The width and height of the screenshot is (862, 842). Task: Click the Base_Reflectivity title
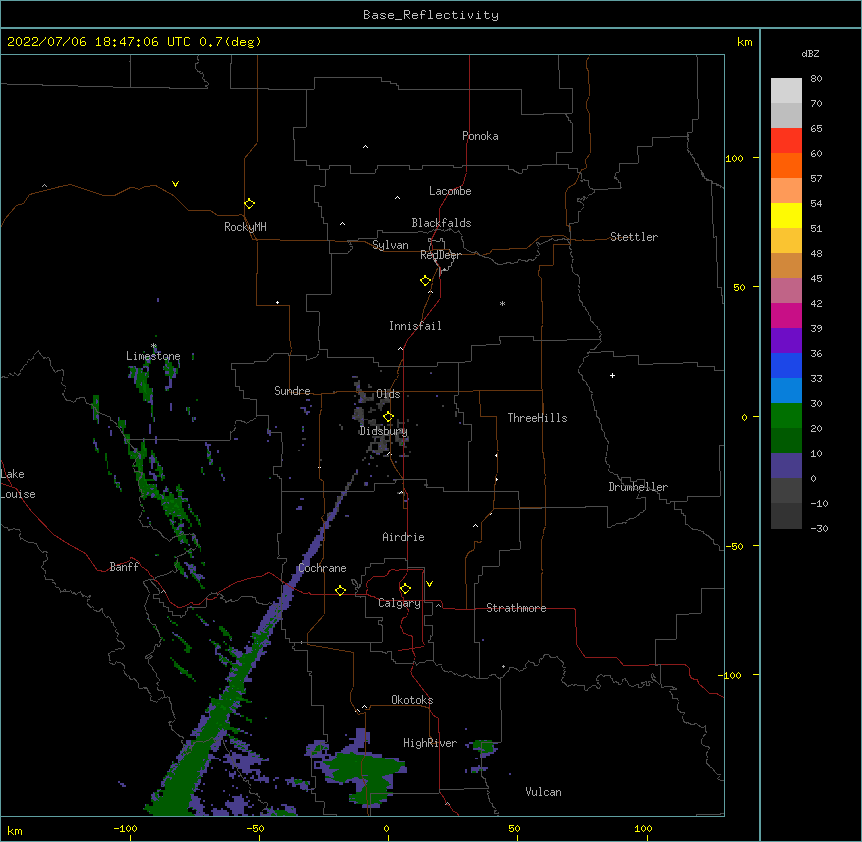point(431,15)
